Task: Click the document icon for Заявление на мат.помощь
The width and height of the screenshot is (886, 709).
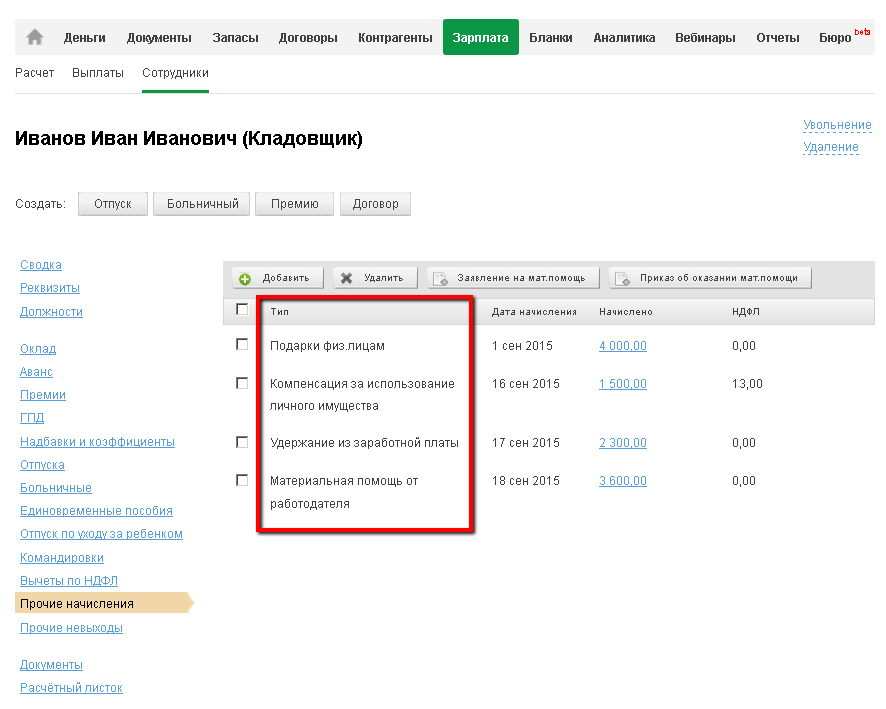Action: pyautogui.click(x=440, y=278)
